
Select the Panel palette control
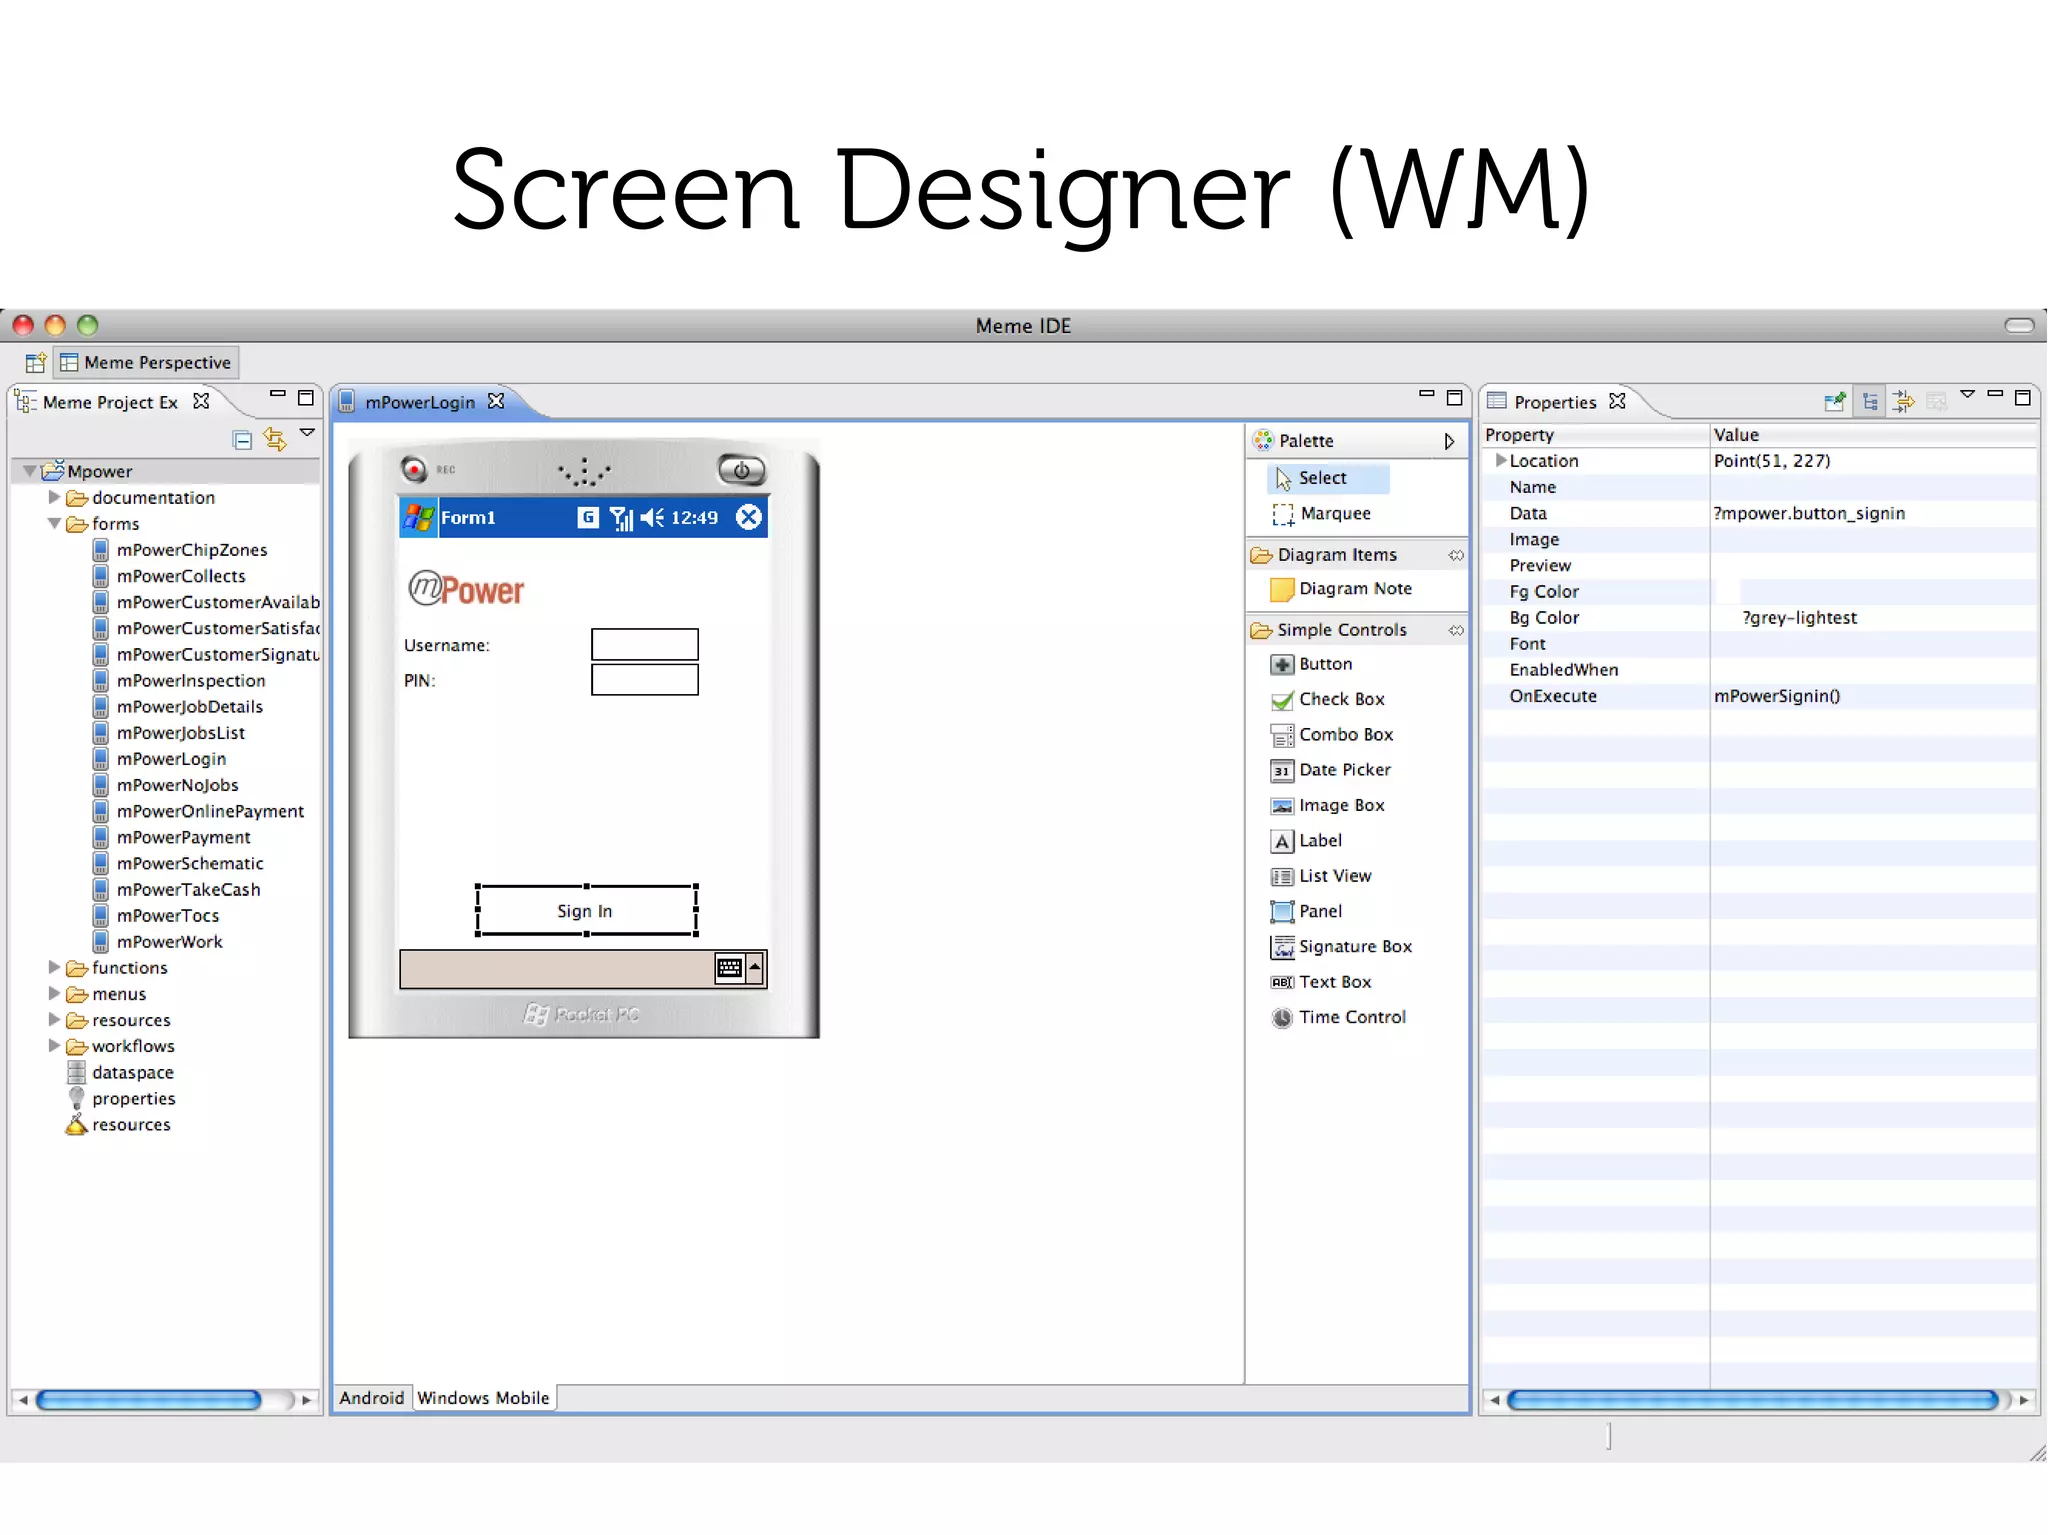point(1306,911)
